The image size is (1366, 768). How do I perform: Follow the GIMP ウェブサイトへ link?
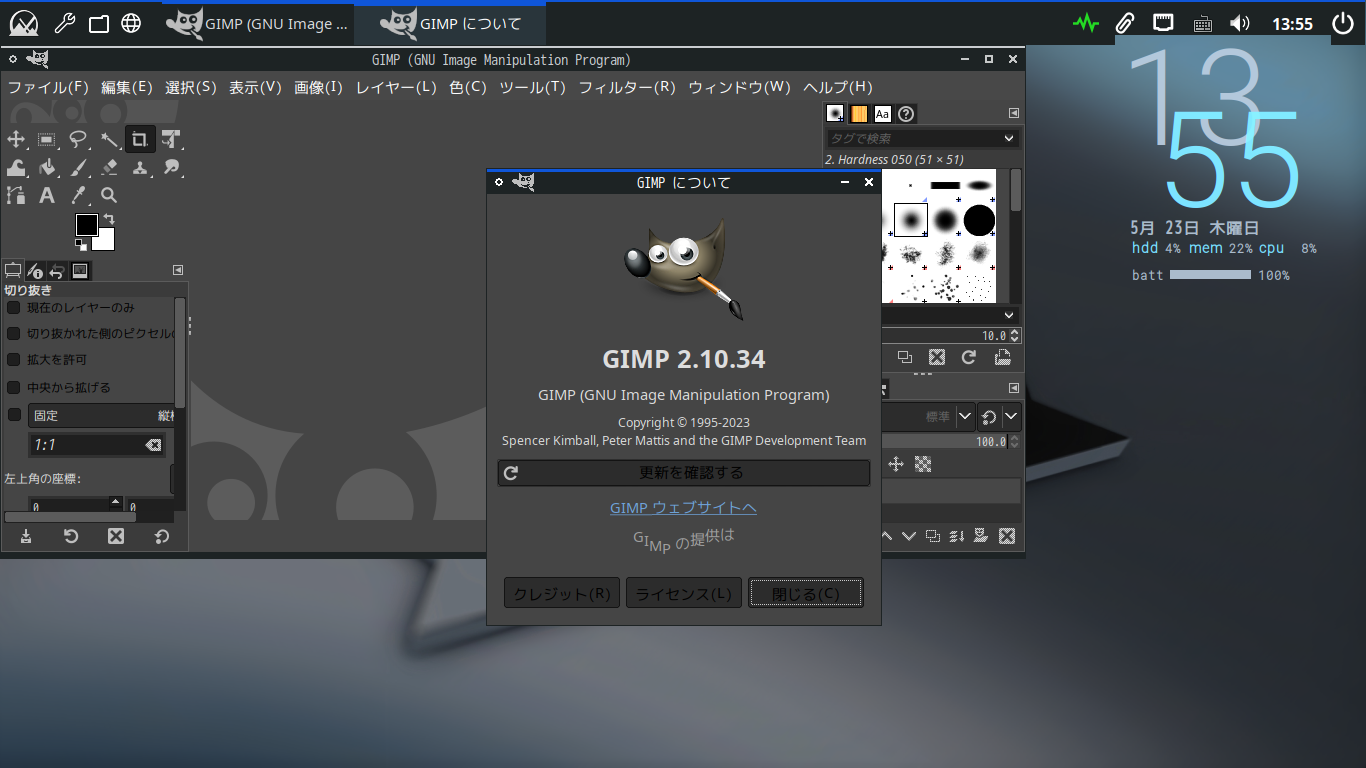(683, 508)
